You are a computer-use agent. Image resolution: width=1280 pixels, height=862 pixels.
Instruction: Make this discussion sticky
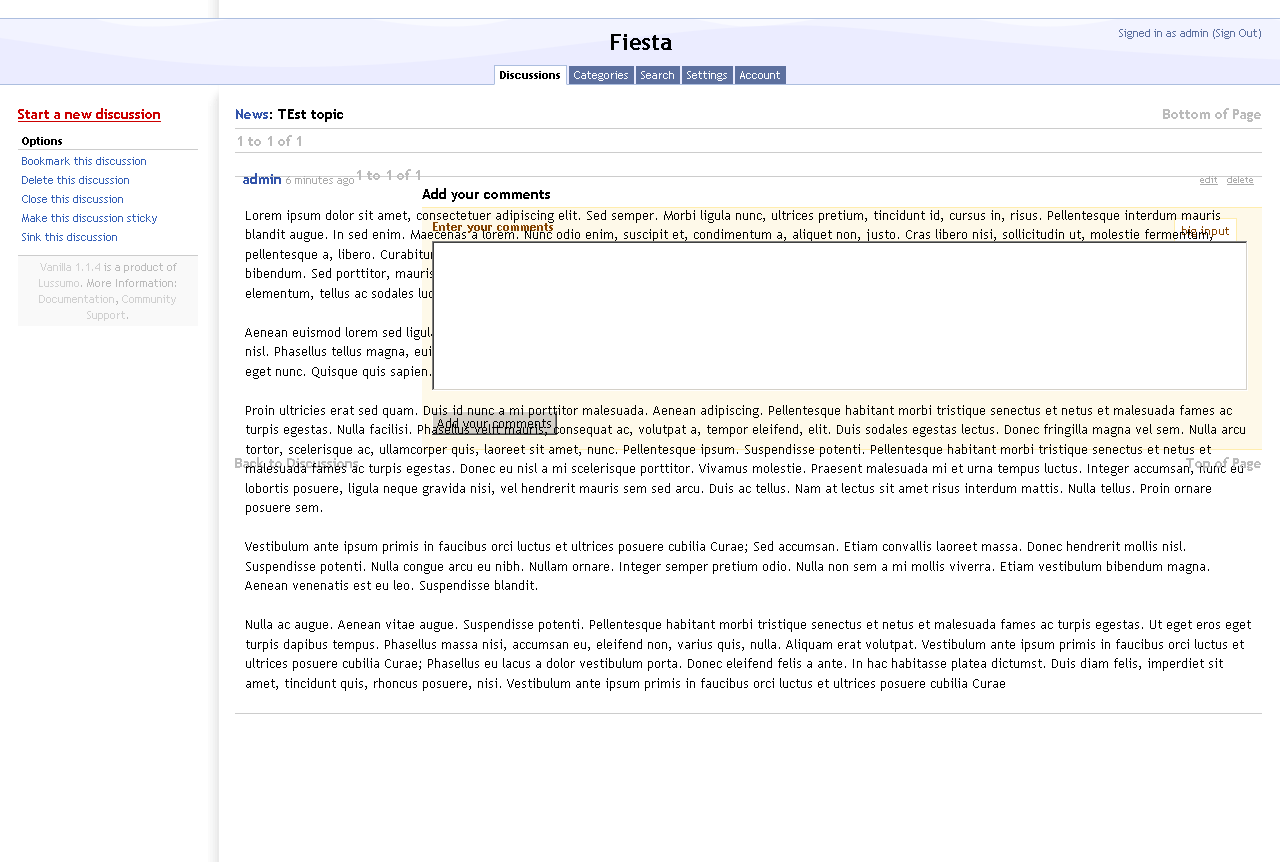(x=89, y=218)
